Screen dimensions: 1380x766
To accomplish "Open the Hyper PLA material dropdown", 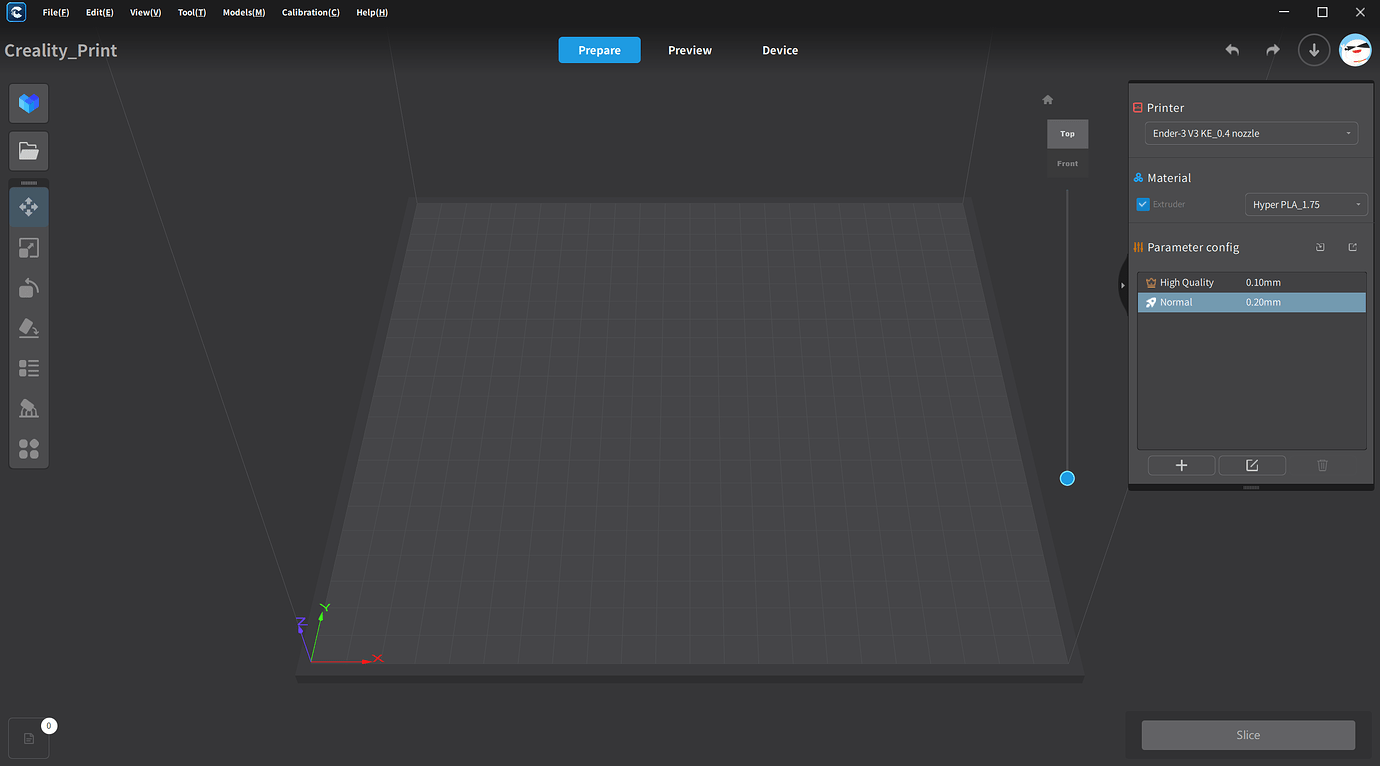I will click(x=1306, y=204).
